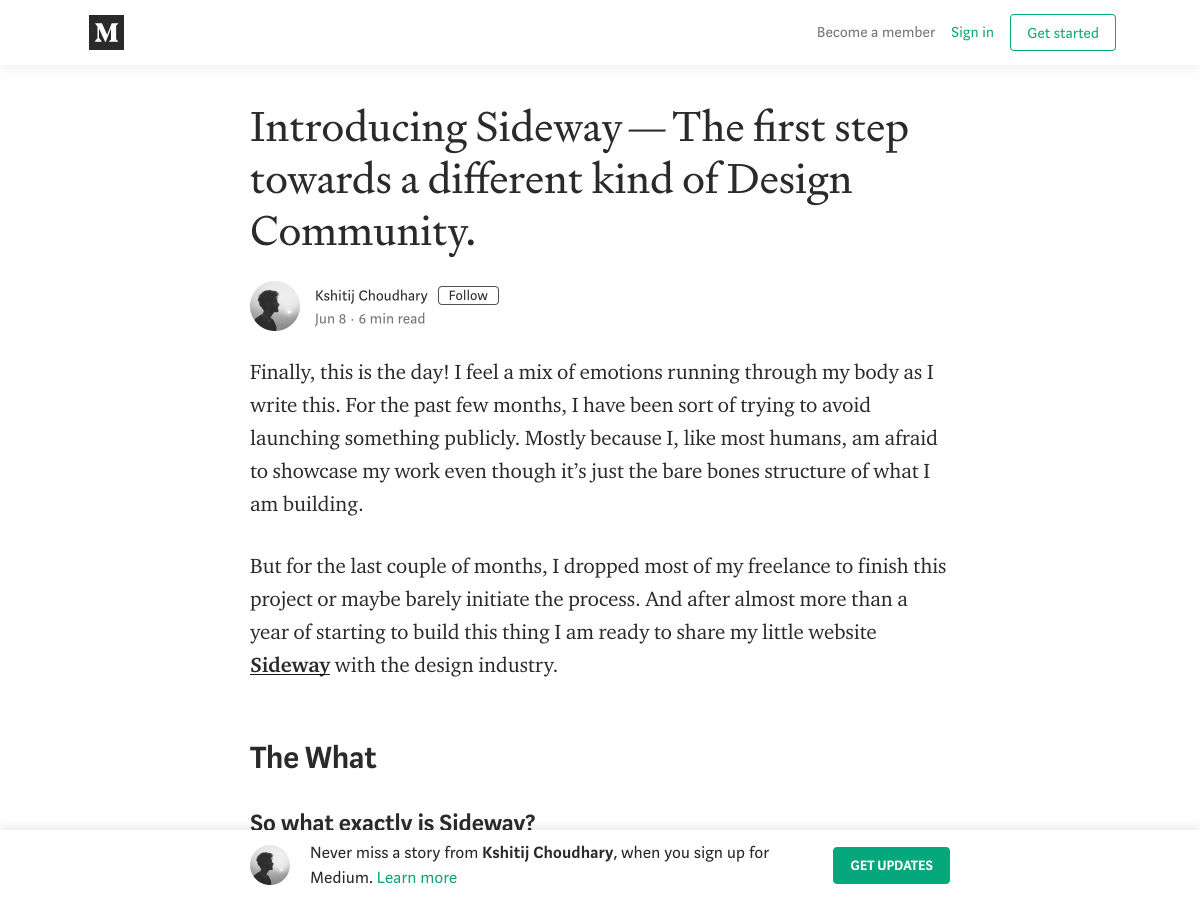Image resolution: width=1200 pixels, height=900 pixels.
Task: Click the paragraph starting But for the last couple
Action: (598, 615)
